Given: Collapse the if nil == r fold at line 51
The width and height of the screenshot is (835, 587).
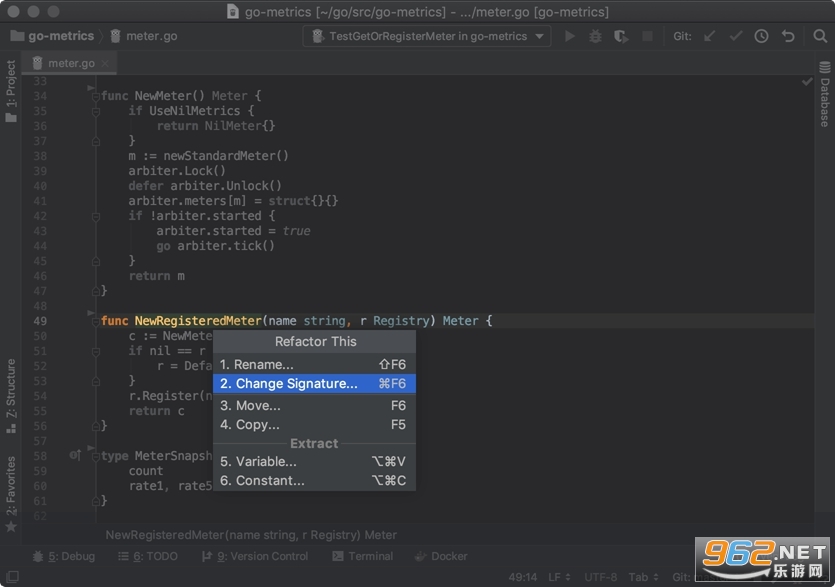Looking at the screenshot, I should pos(96,351).
